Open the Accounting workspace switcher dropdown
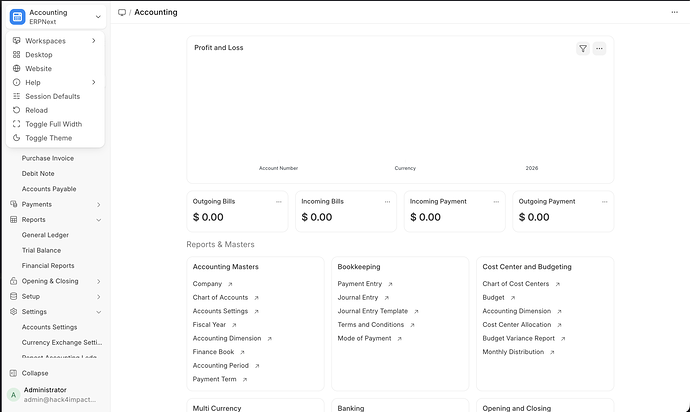The image size is (690, 412). click(x=98, y=17)
